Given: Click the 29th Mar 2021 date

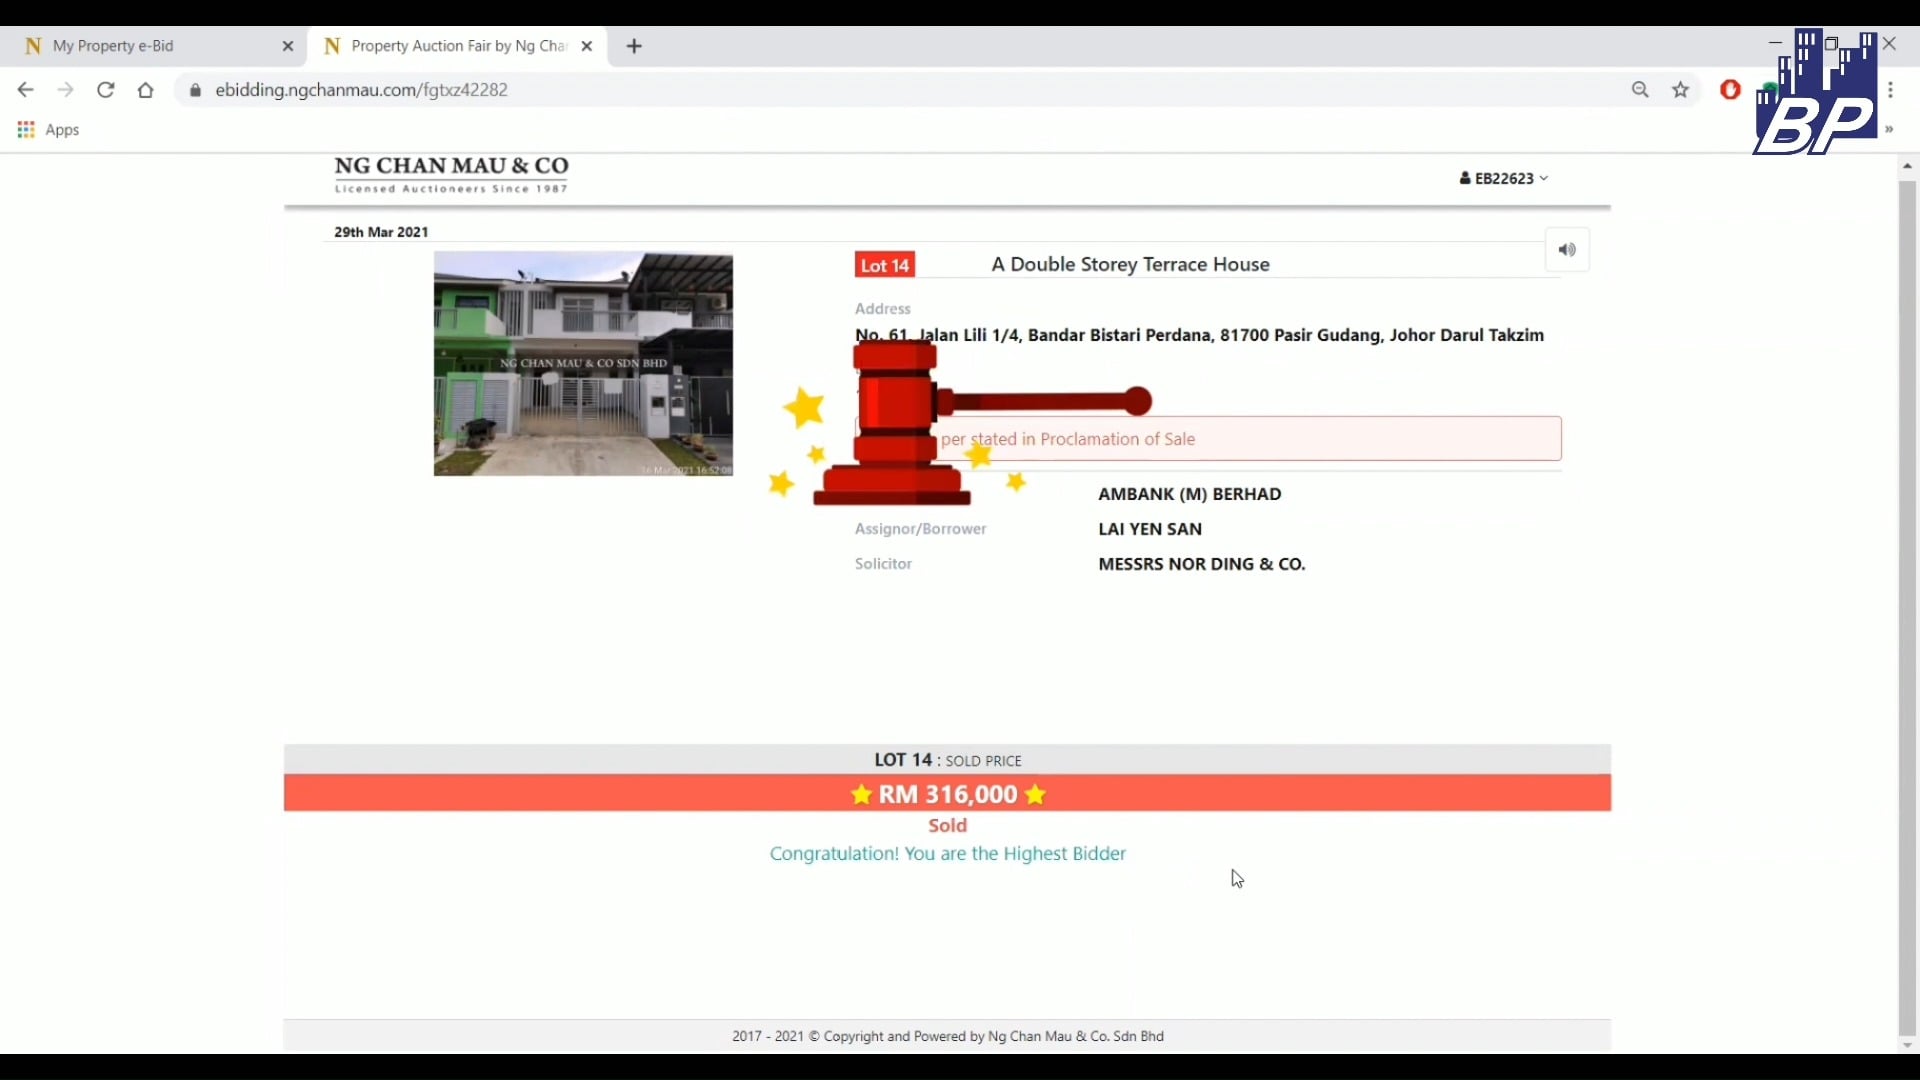Looking at the screenshot, I should [381, 232].
